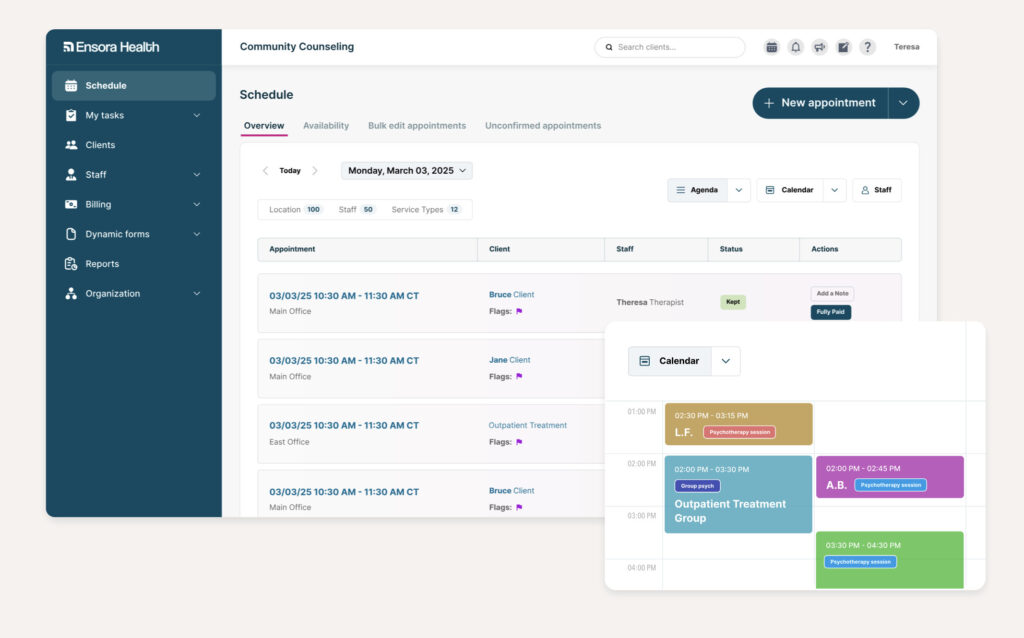1024x638 pixels.
Task: Open first Bruce Client link
Action: click(x=511, y=295)
